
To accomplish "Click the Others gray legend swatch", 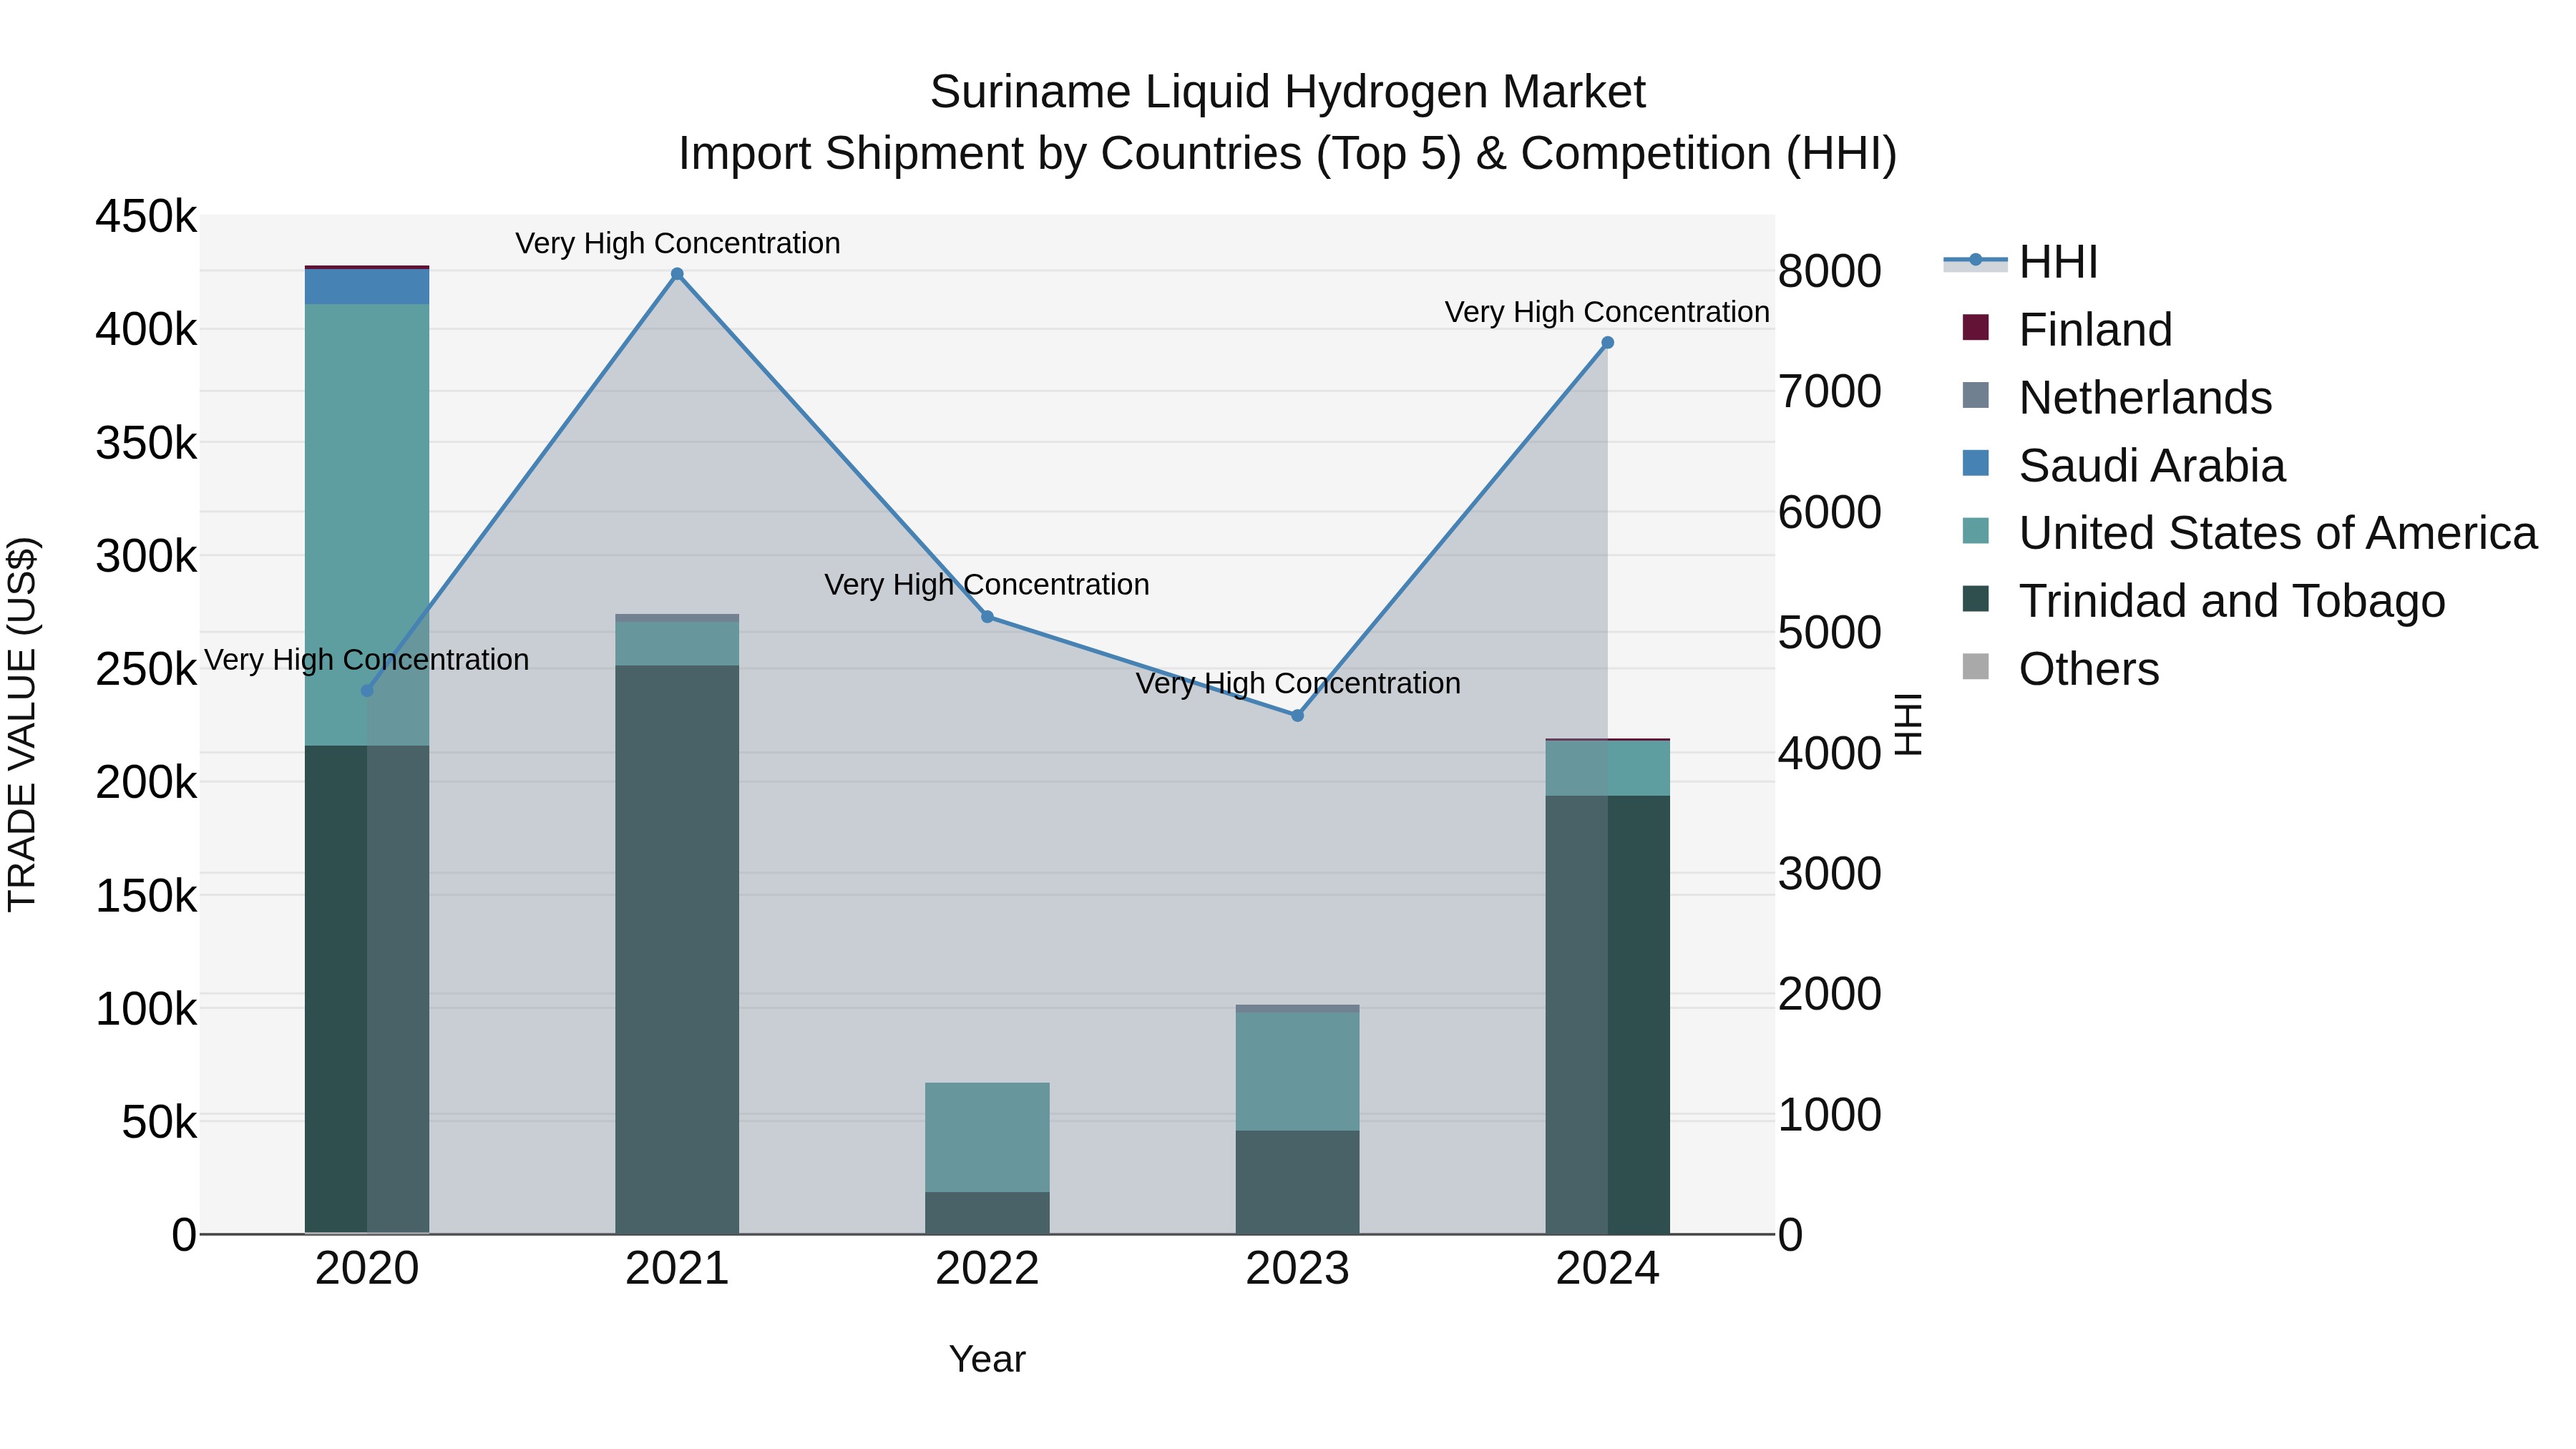I will tap(1976, 667).
